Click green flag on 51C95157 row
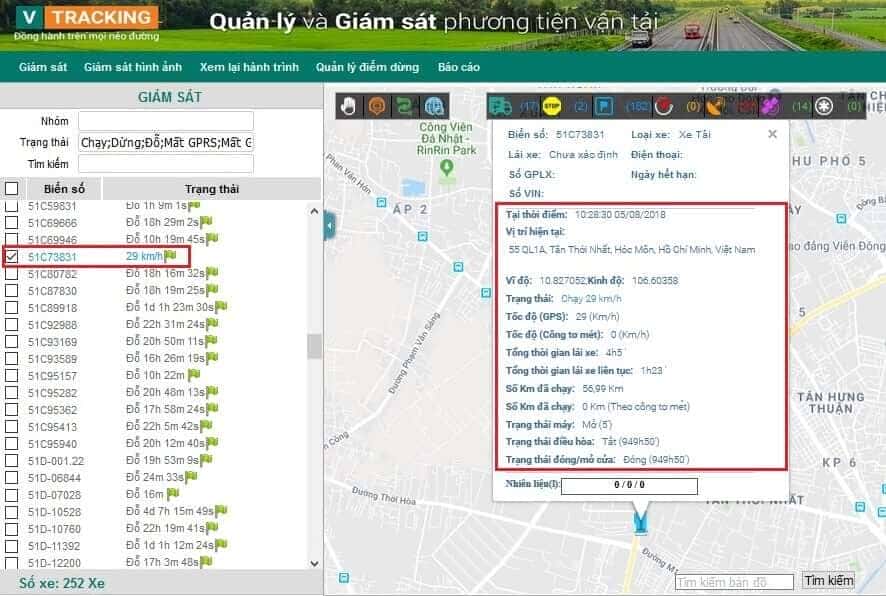 [194, 375]
